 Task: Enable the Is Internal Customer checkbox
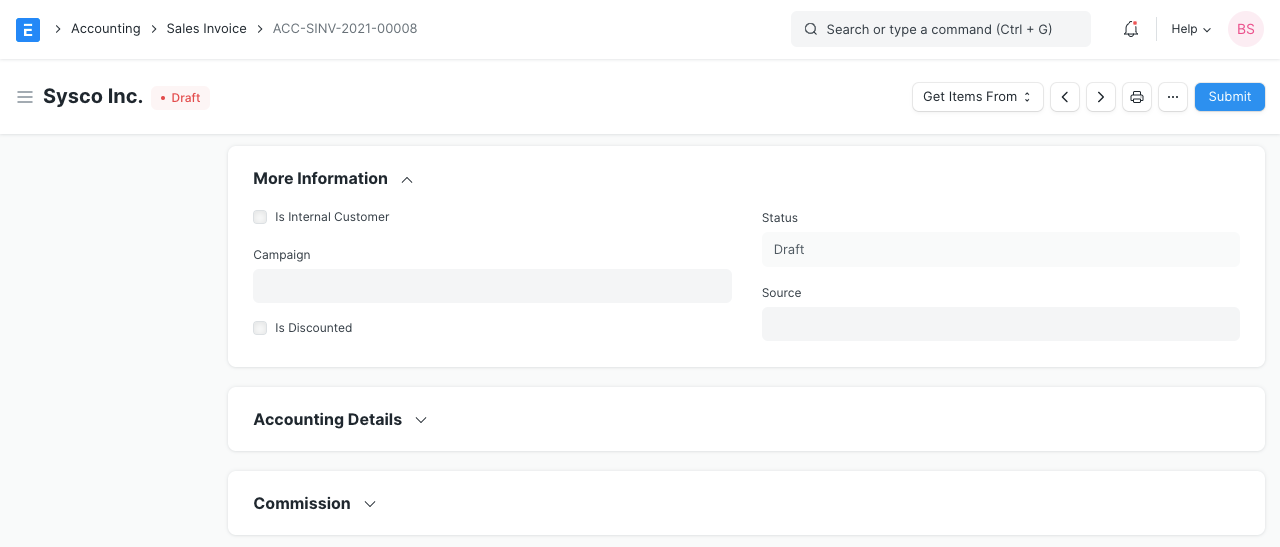260,217
